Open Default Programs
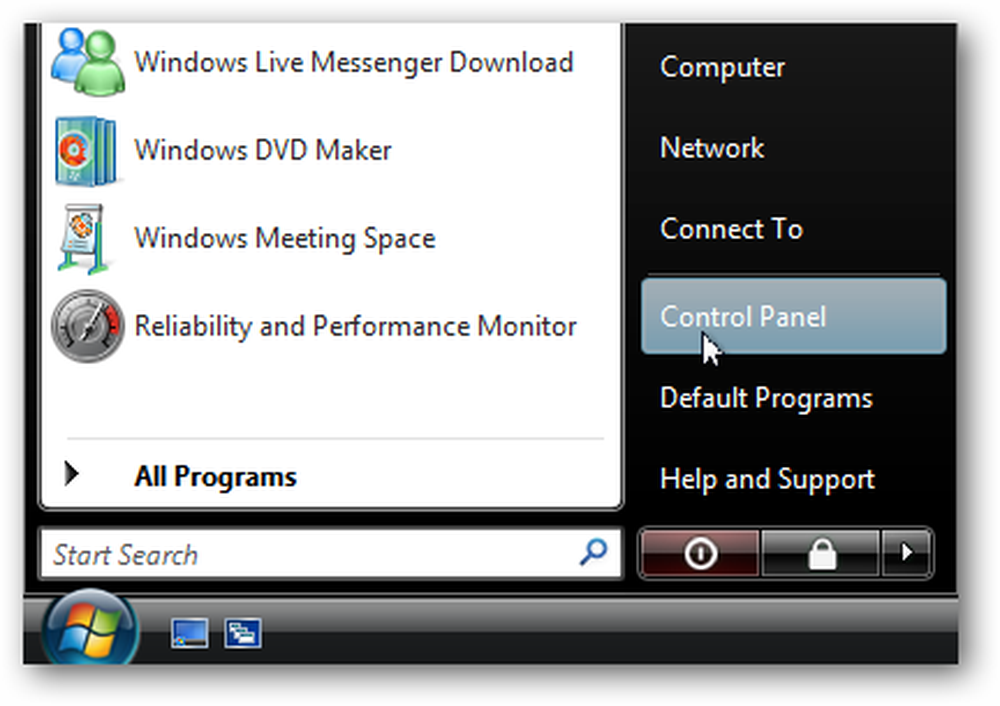Viewport: 1000px width, 706px height. coord(766,398)
